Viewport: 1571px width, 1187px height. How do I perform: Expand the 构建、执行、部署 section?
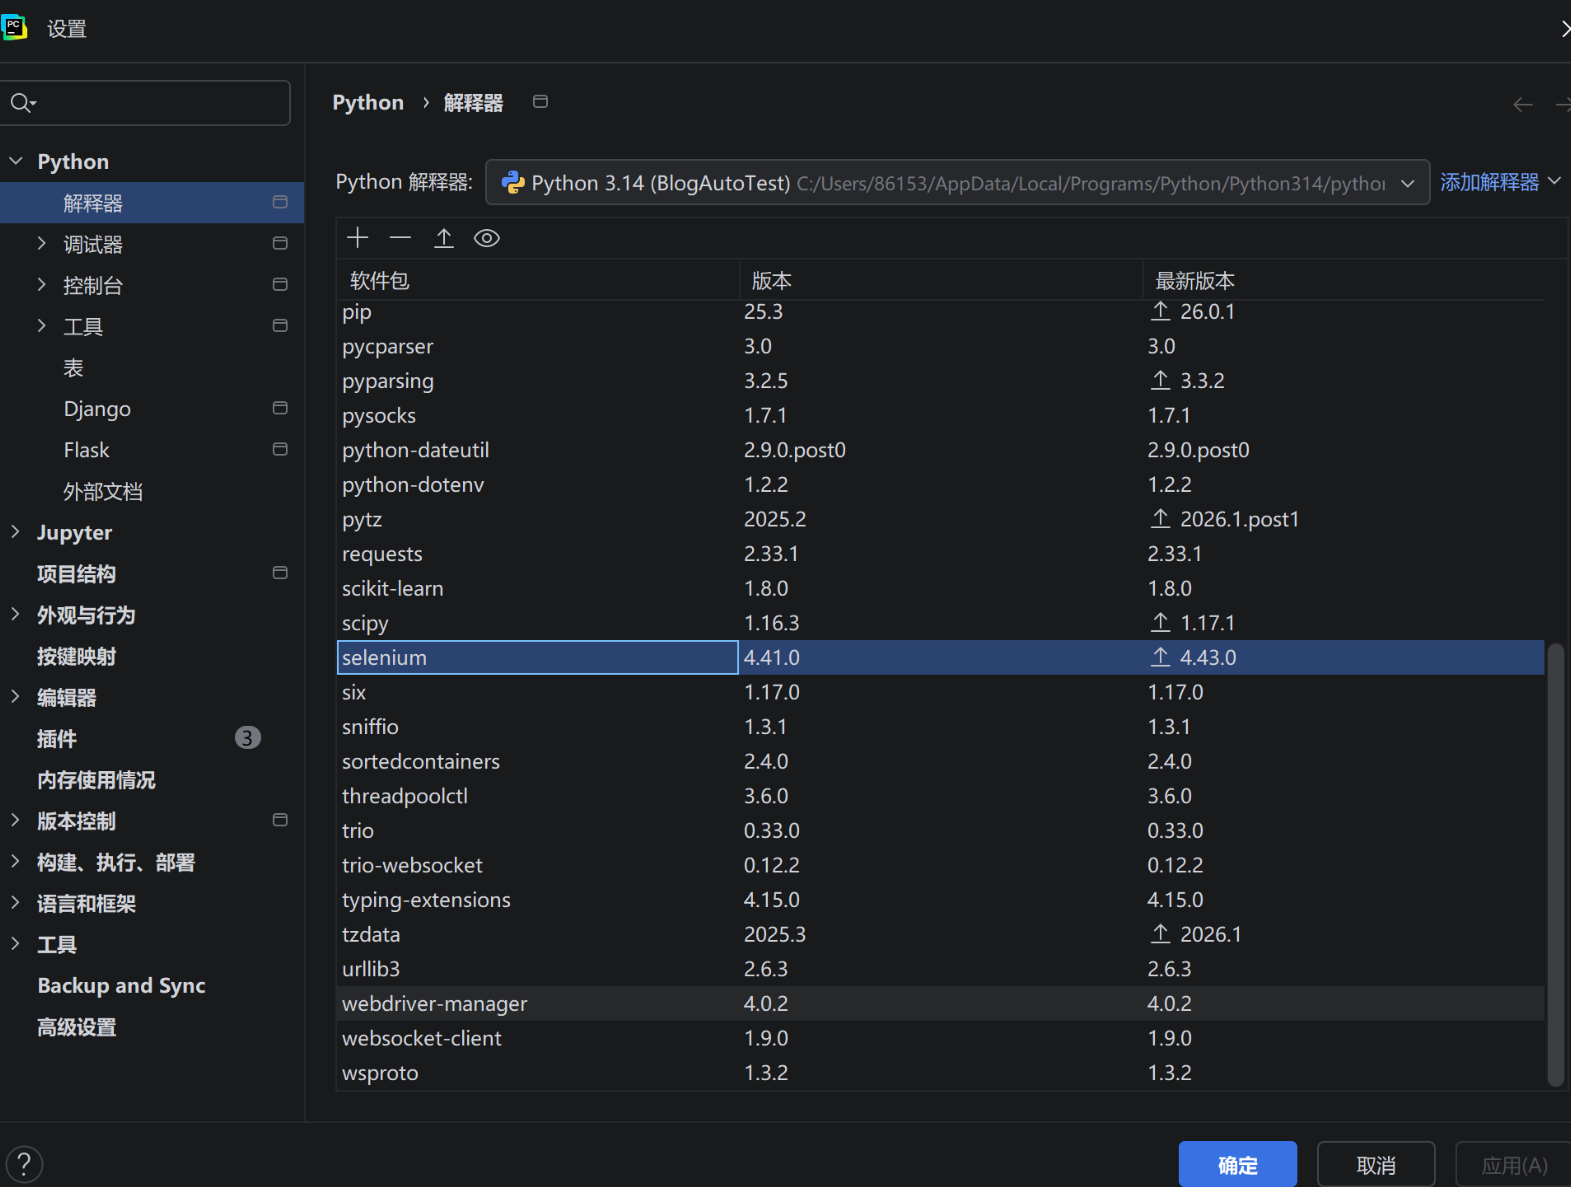(16, 861)
